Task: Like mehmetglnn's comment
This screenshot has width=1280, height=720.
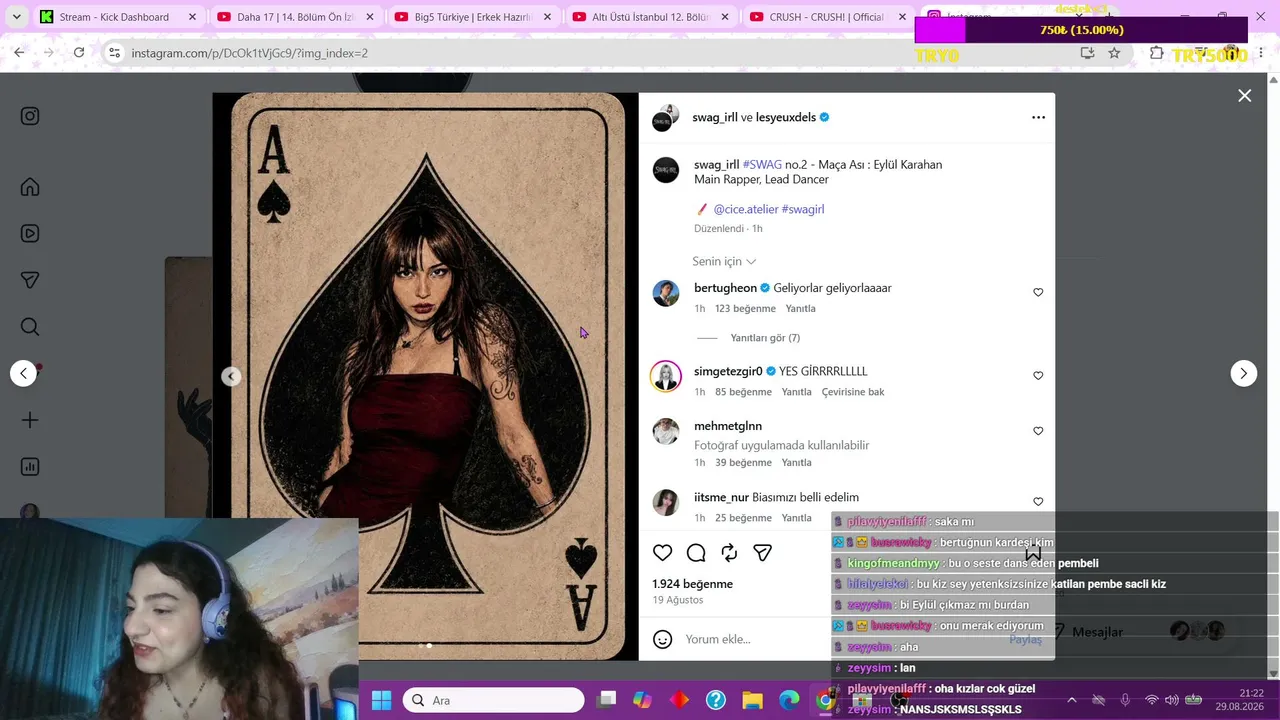Action: [1038, 431]
